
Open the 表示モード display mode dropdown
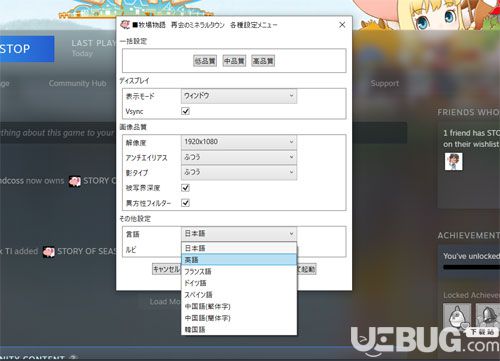tap(239, 96)
